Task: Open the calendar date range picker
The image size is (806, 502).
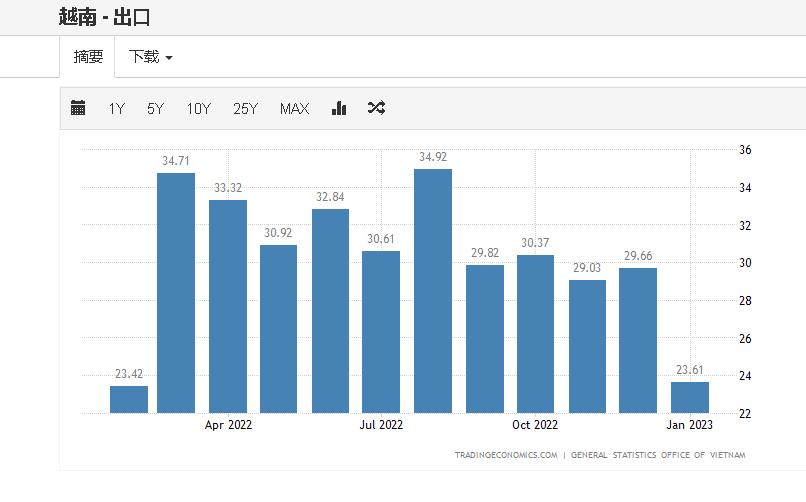Action: tap(78, 108)
